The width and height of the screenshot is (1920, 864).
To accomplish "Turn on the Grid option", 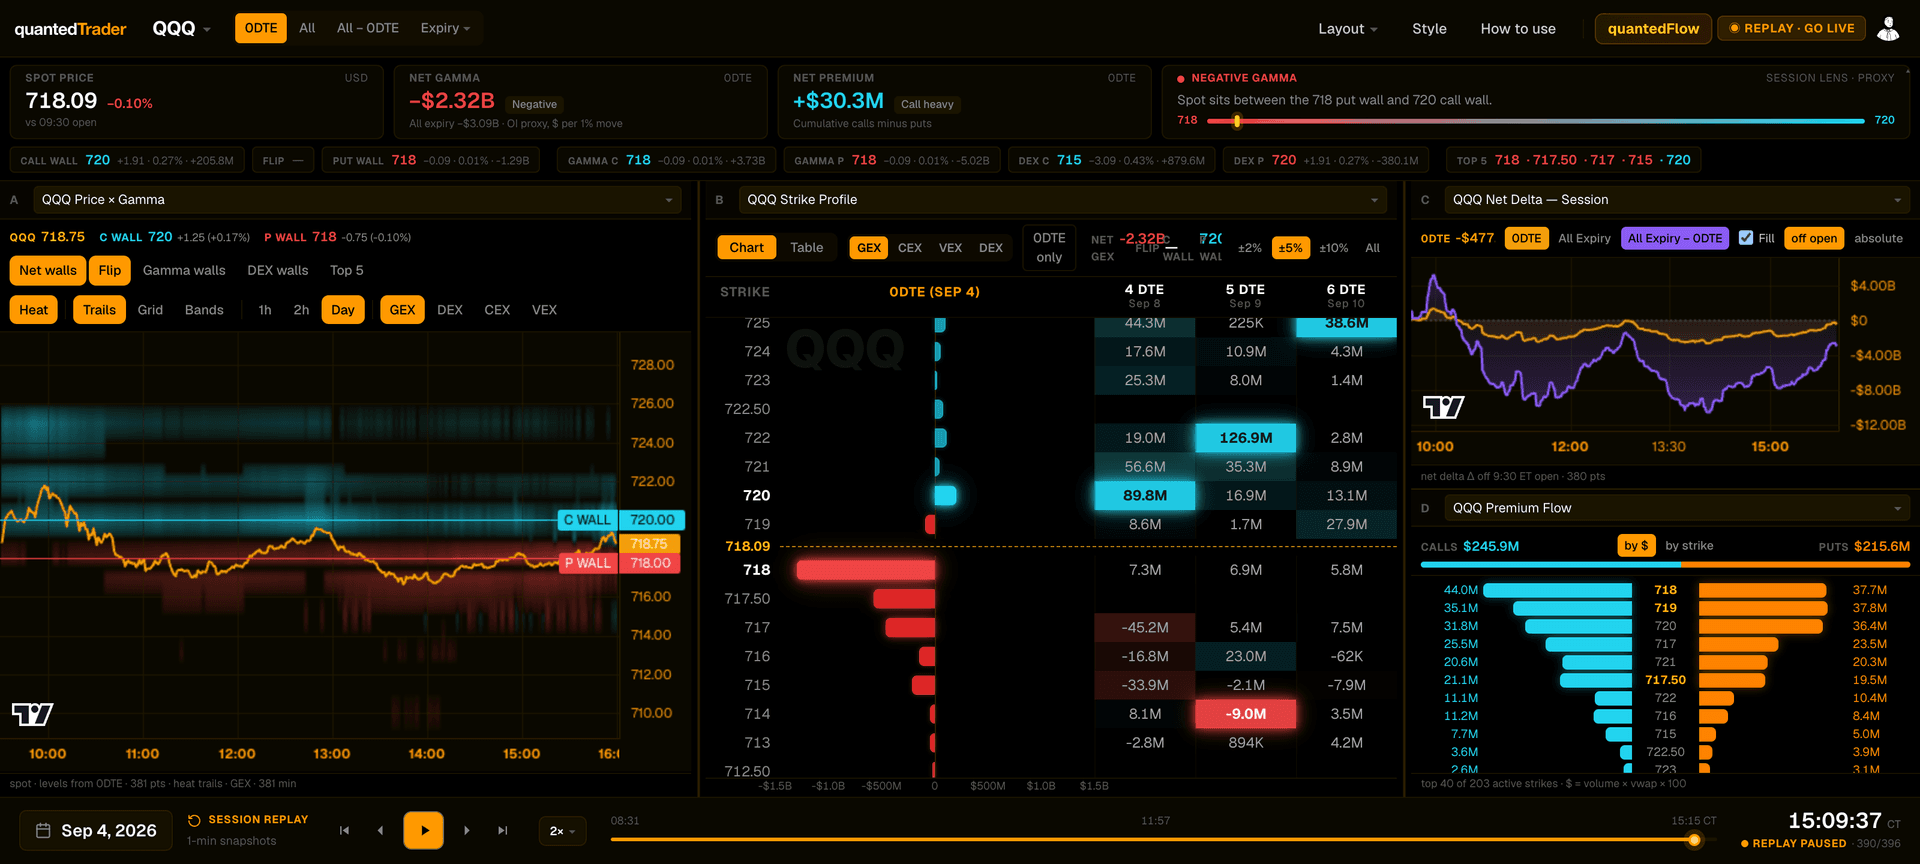I will 150,310.
